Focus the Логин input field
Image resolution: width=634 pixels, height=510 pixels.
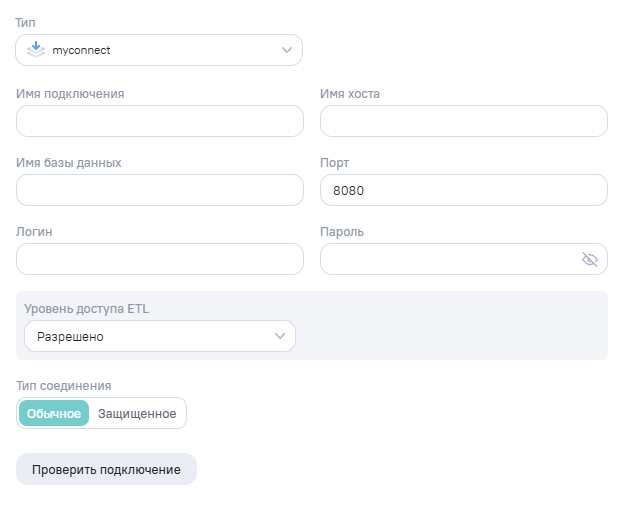160,259
